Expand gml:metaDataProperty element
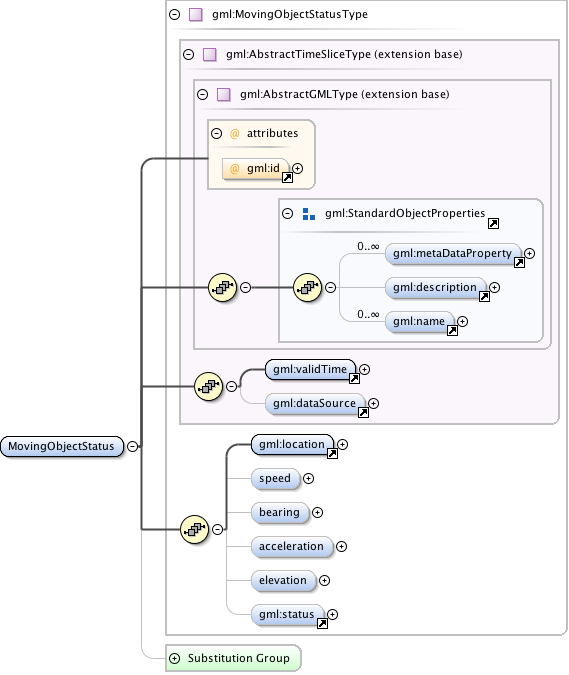Image resolution: width=569 pixels, height=675 pixels. pos(530,254)
